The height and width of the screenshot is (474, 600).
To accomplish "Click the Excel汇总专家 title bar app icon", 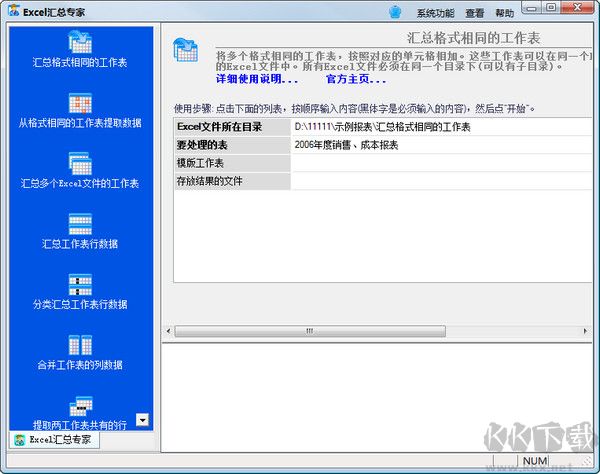I will [x=14, y=11].
